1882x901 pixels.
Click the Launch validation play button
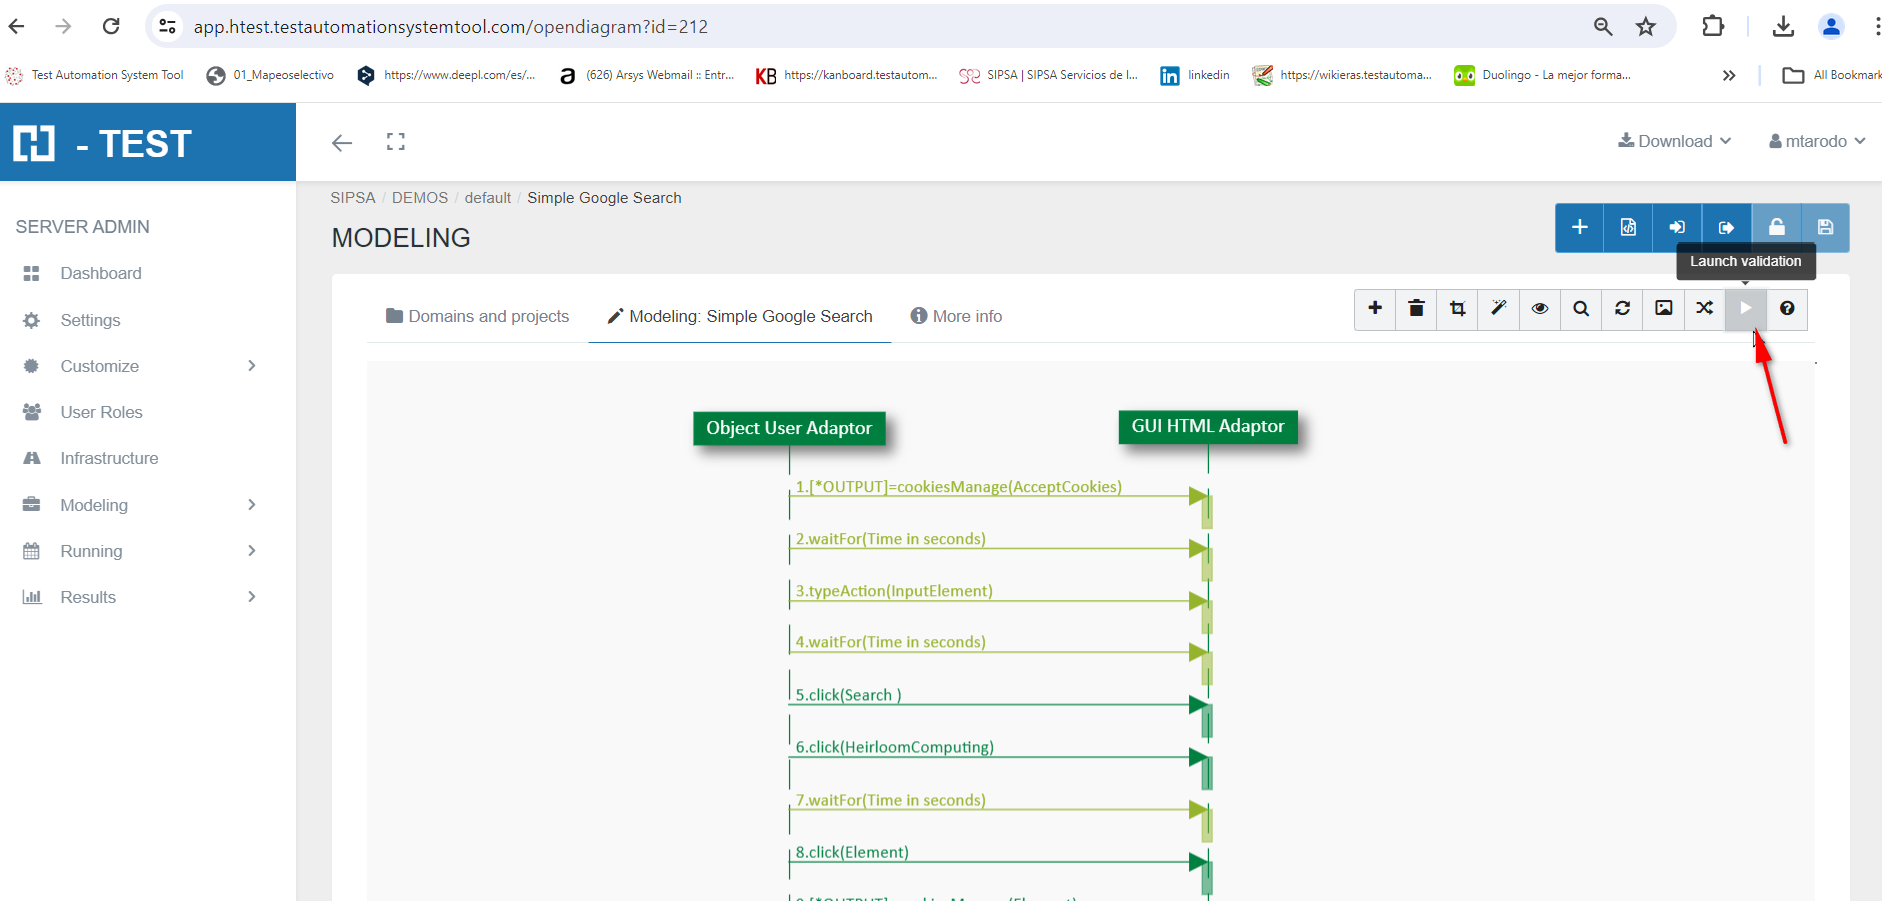click(1745, 309)
